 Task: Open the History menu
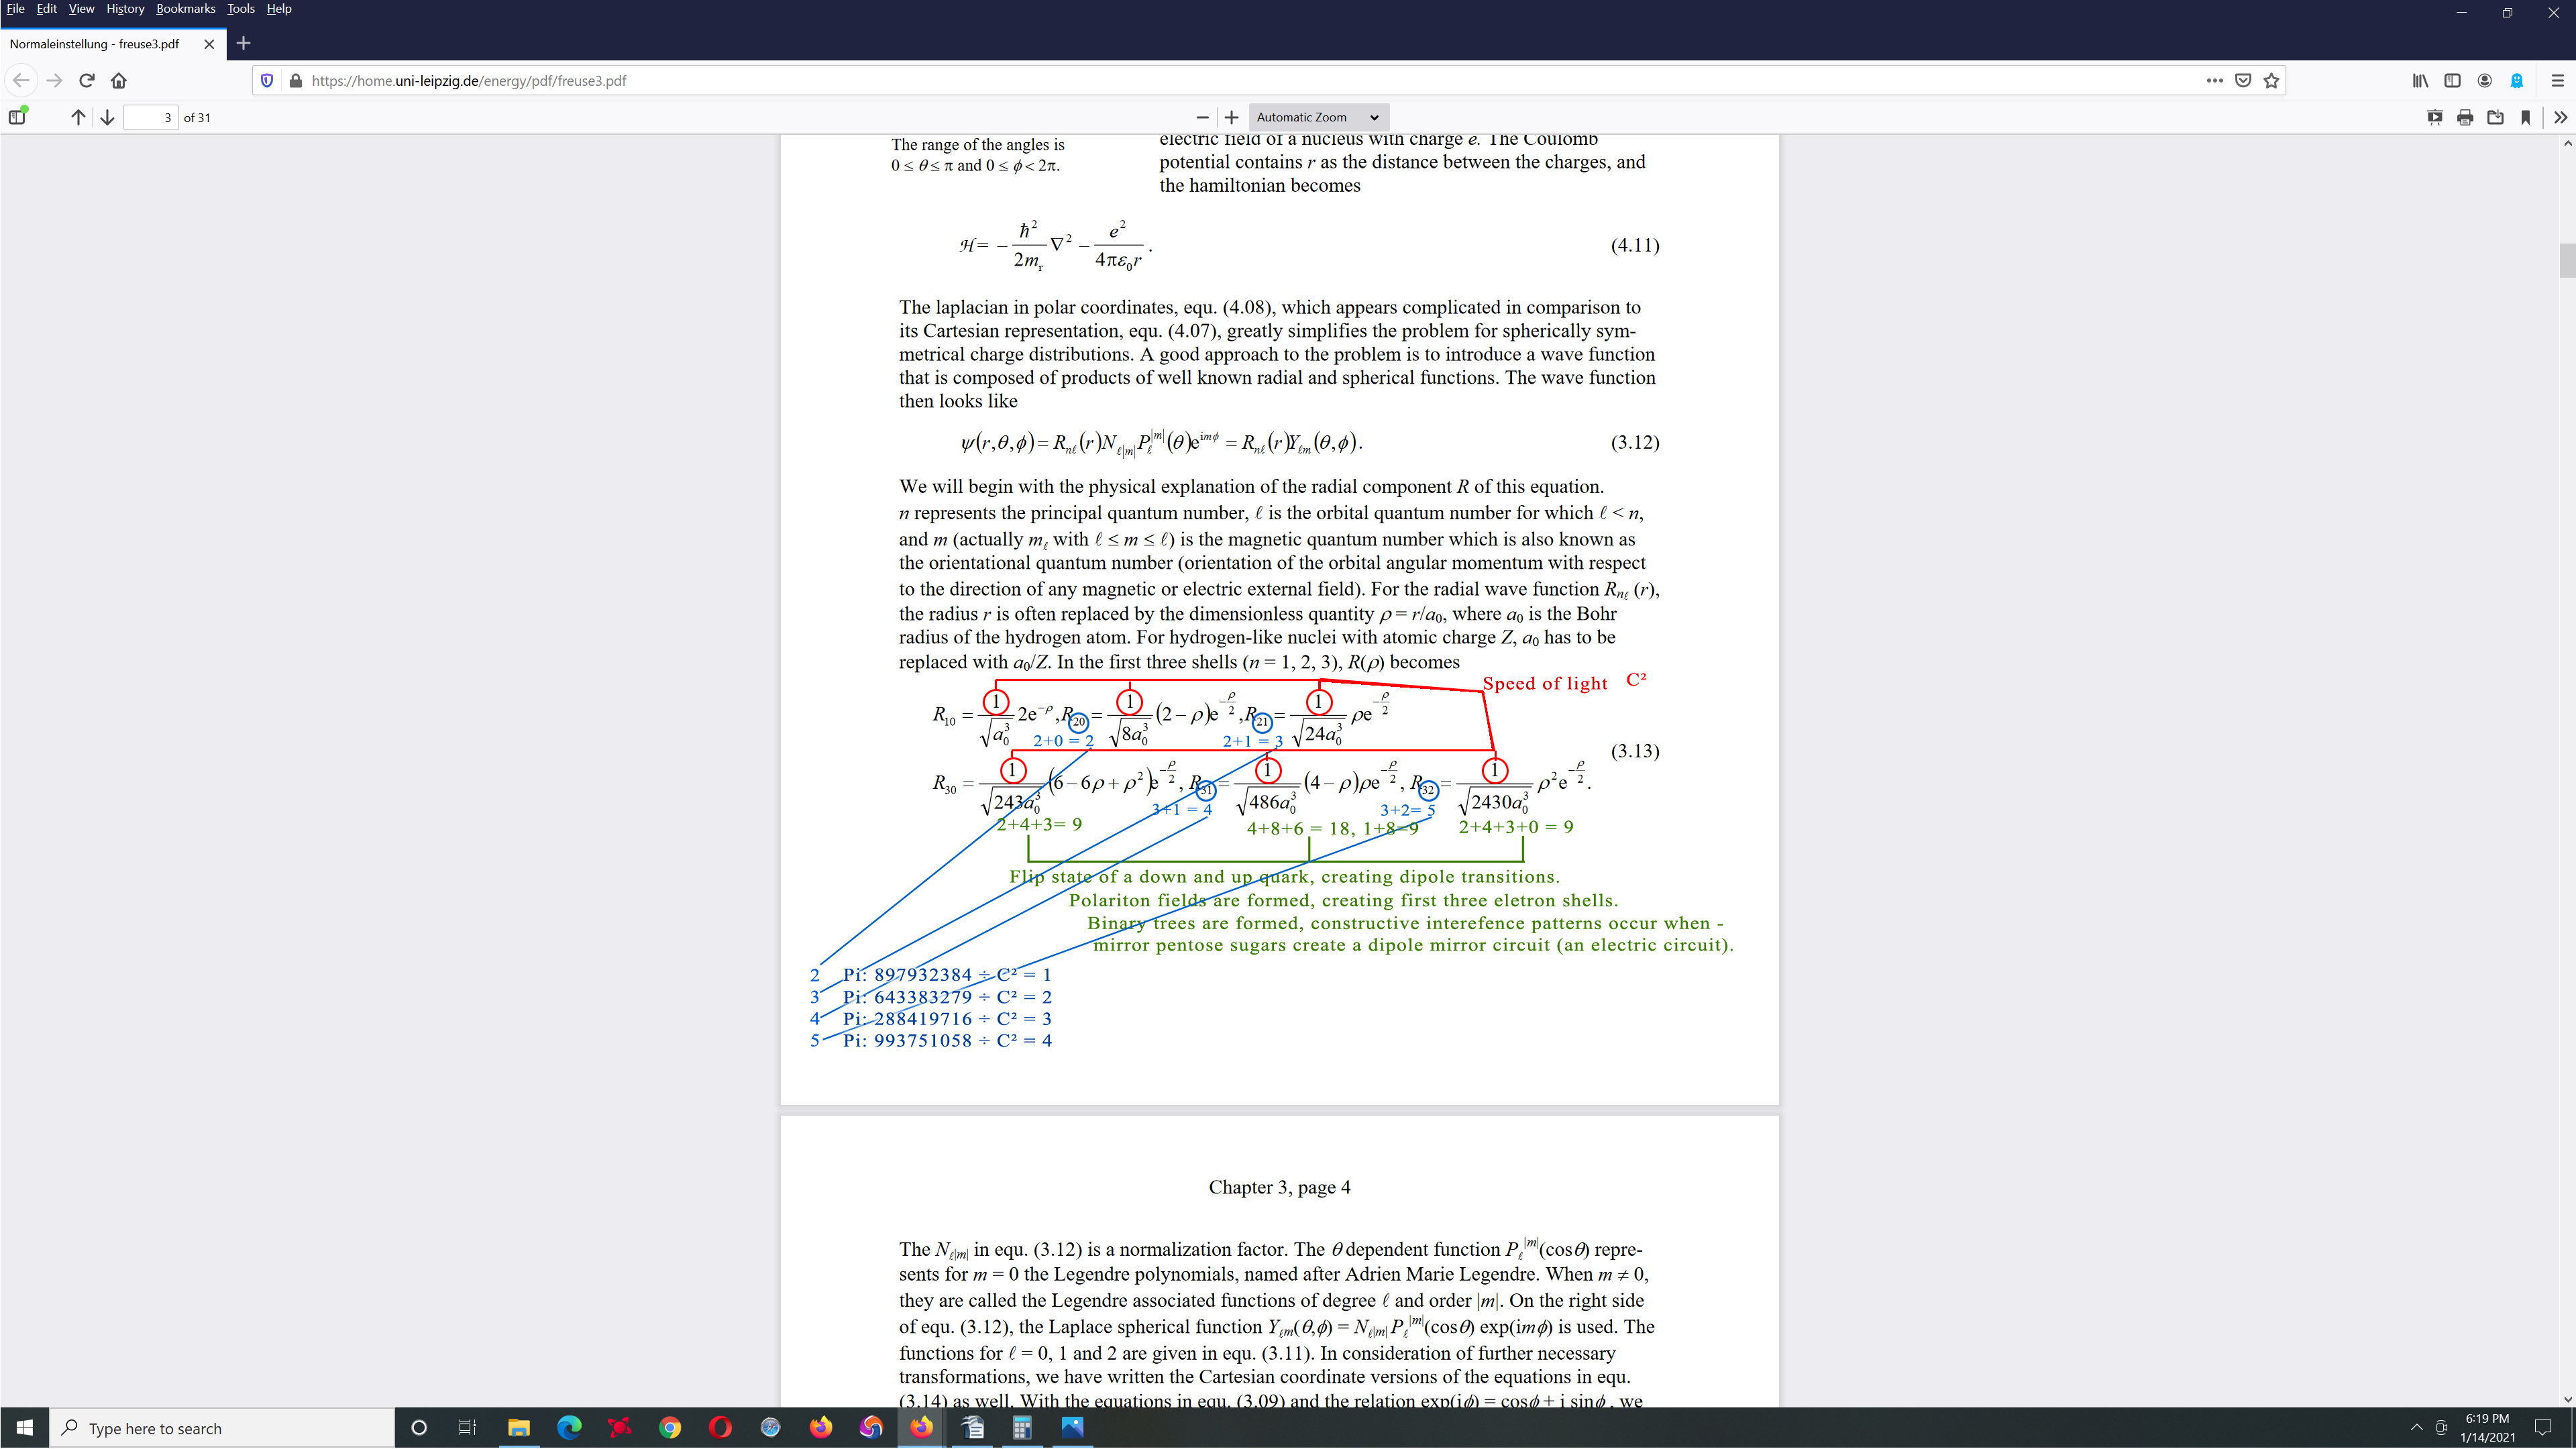(x=125, y=9)
